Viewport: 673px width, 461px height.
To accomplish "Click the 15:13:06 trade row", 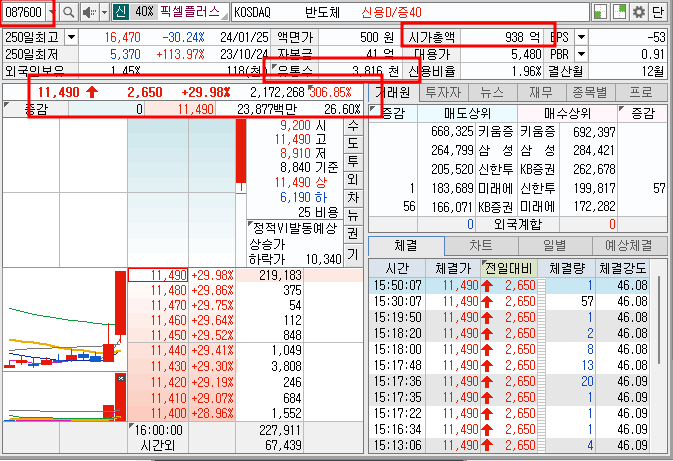I will click(x=509, y=445).
